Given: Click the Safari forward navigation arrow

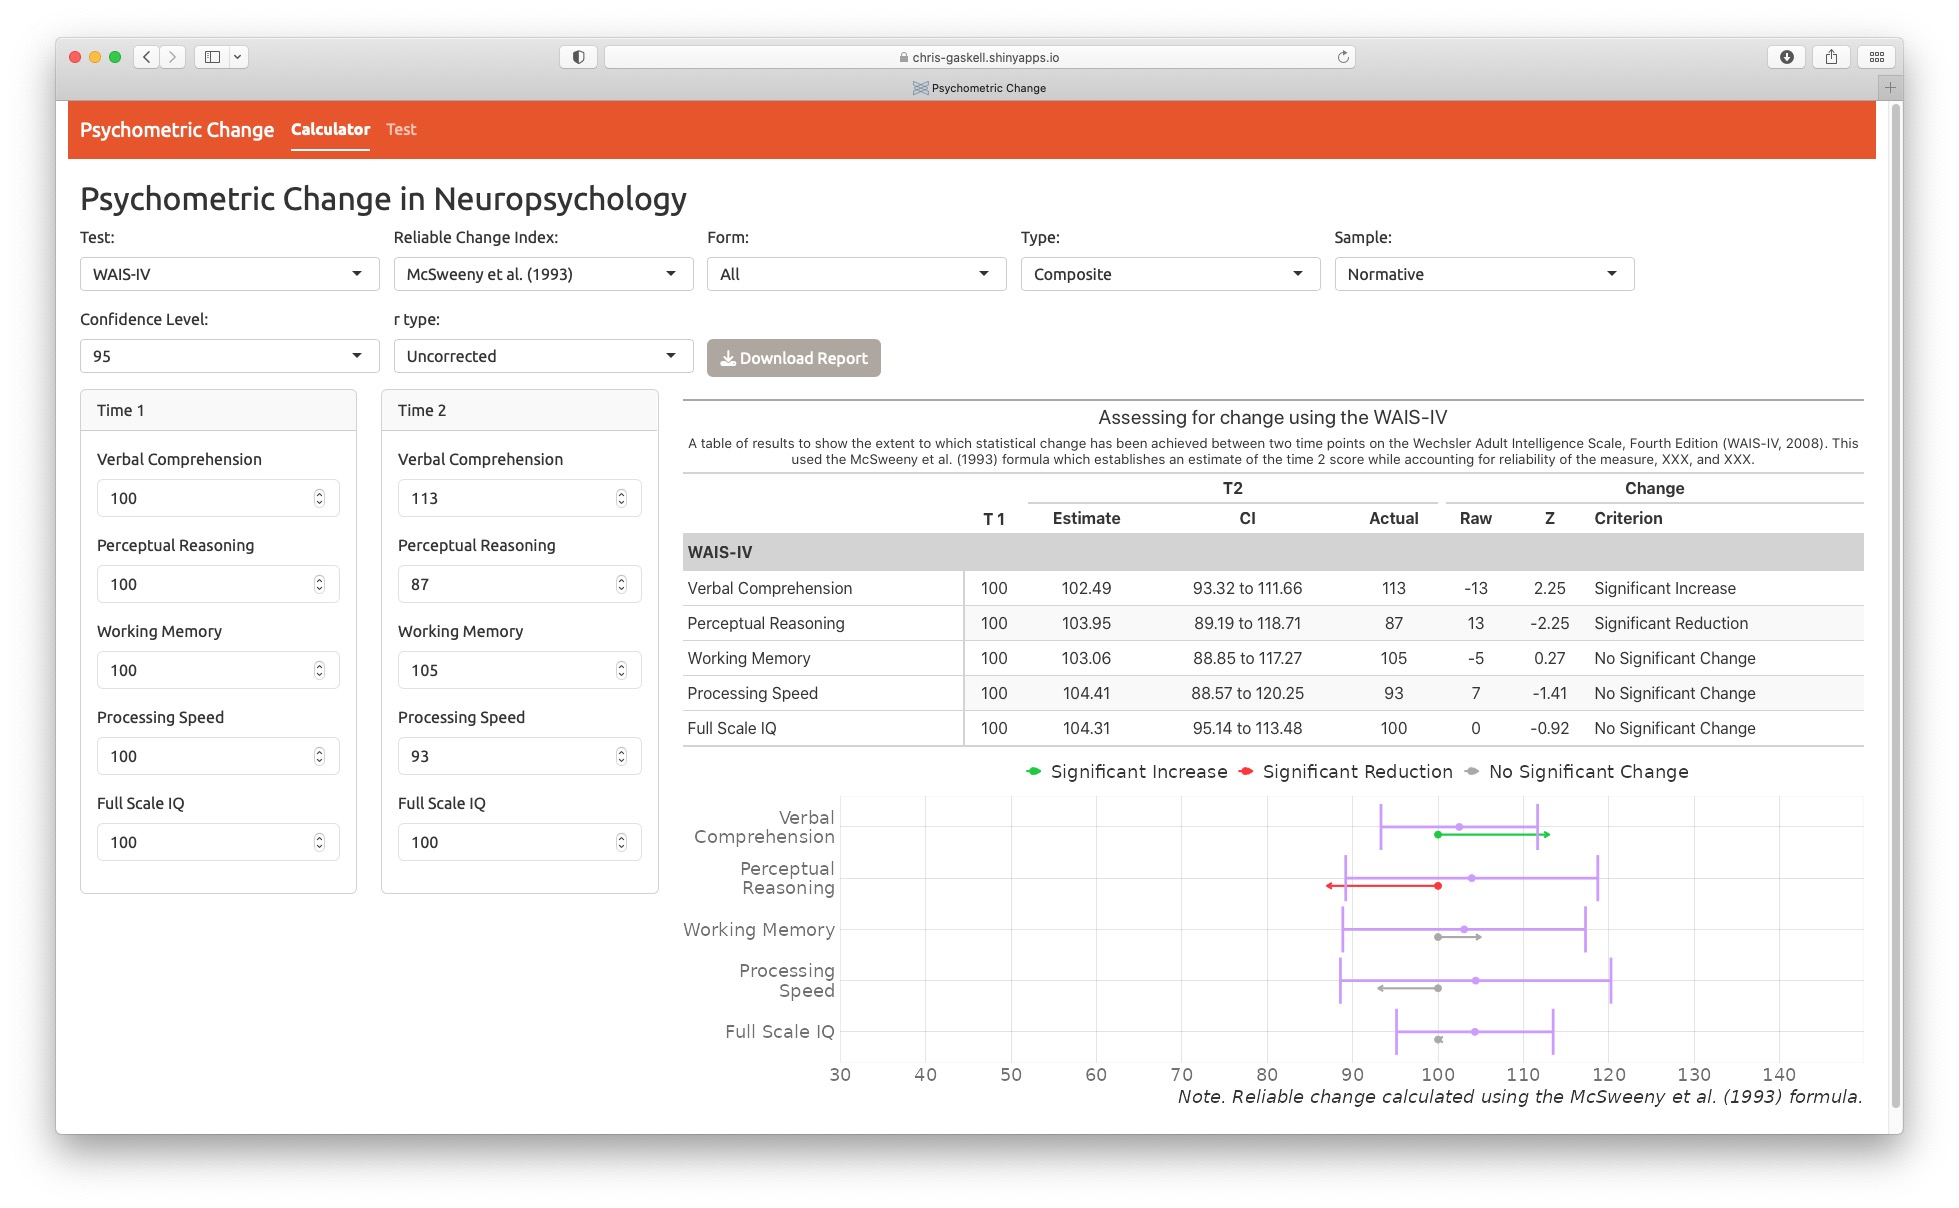Looking at the screenshot, I should 173,57.
